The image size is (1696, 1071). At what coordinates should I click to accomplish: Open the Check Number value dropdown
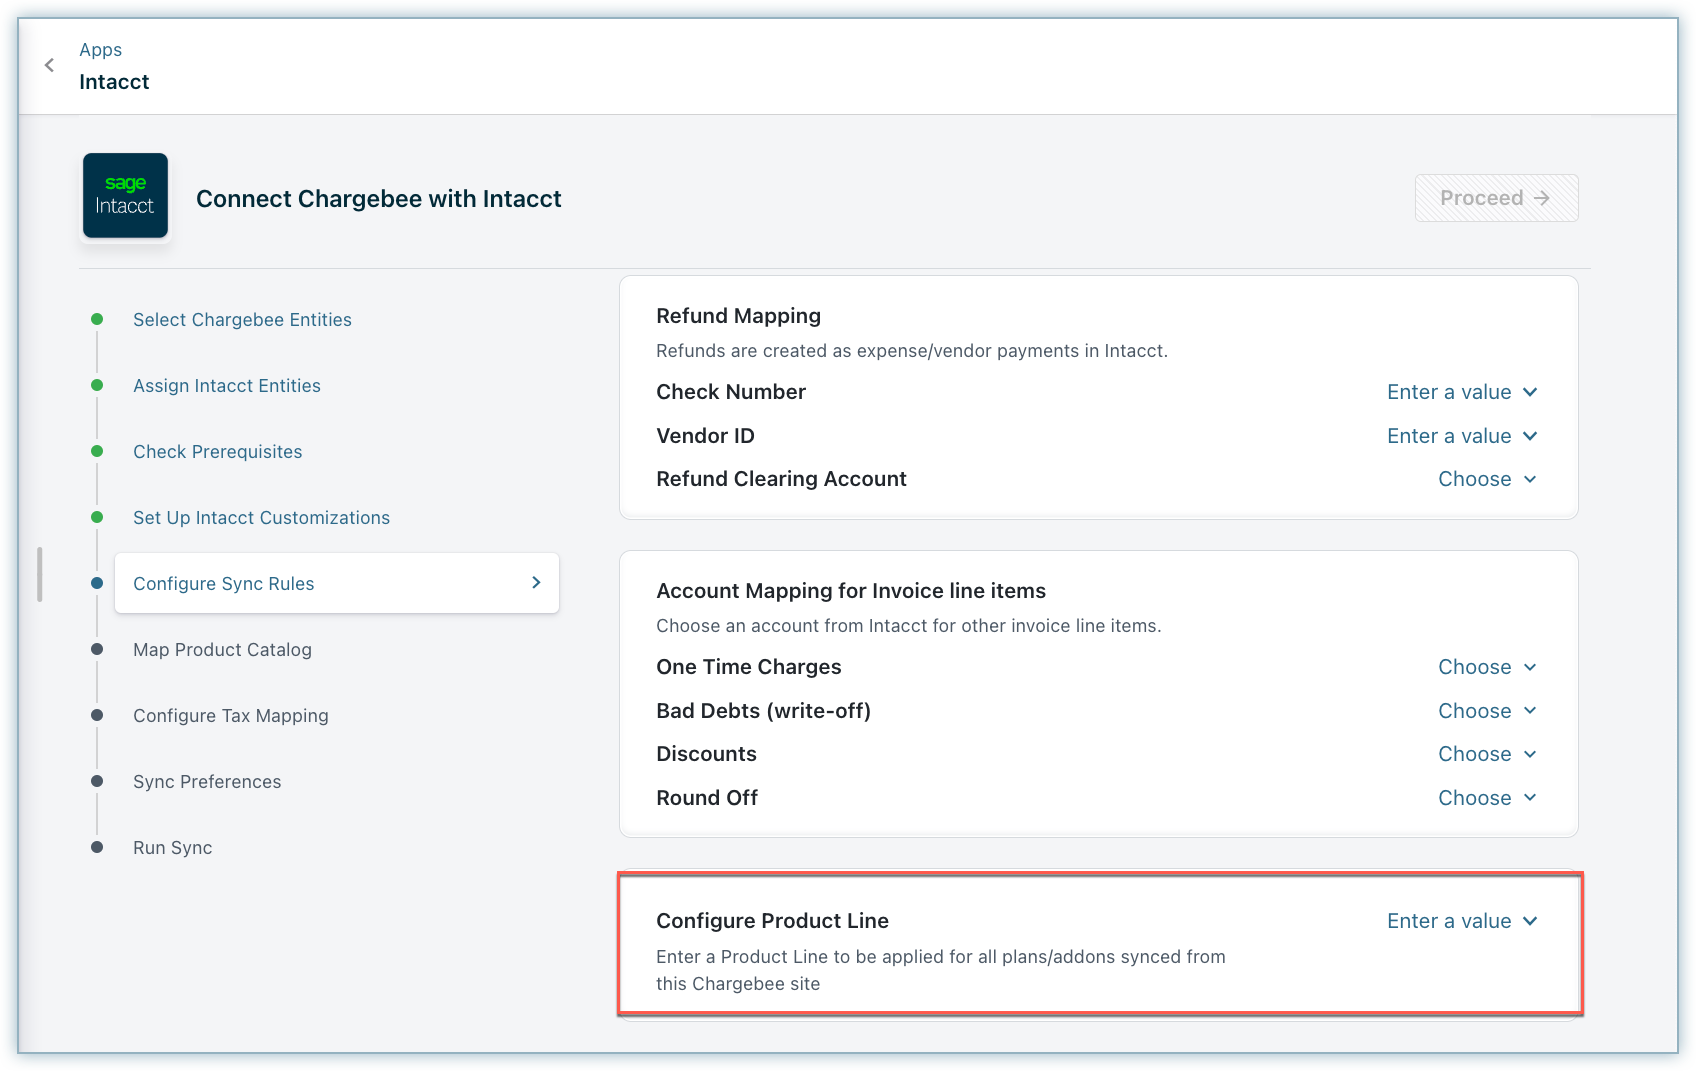click(1461, 392)
